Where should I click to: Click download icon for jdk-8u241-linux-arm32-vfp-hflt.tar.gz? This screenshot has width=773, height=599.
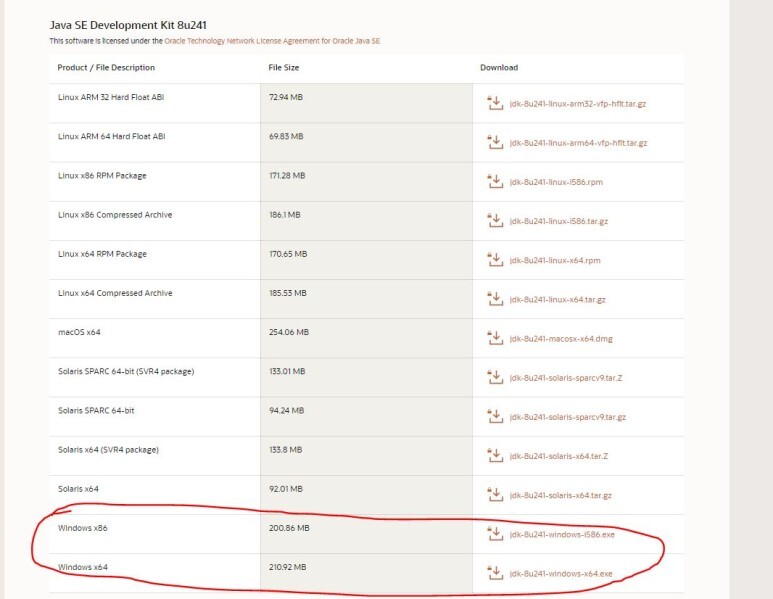click(x=495, y=103)
